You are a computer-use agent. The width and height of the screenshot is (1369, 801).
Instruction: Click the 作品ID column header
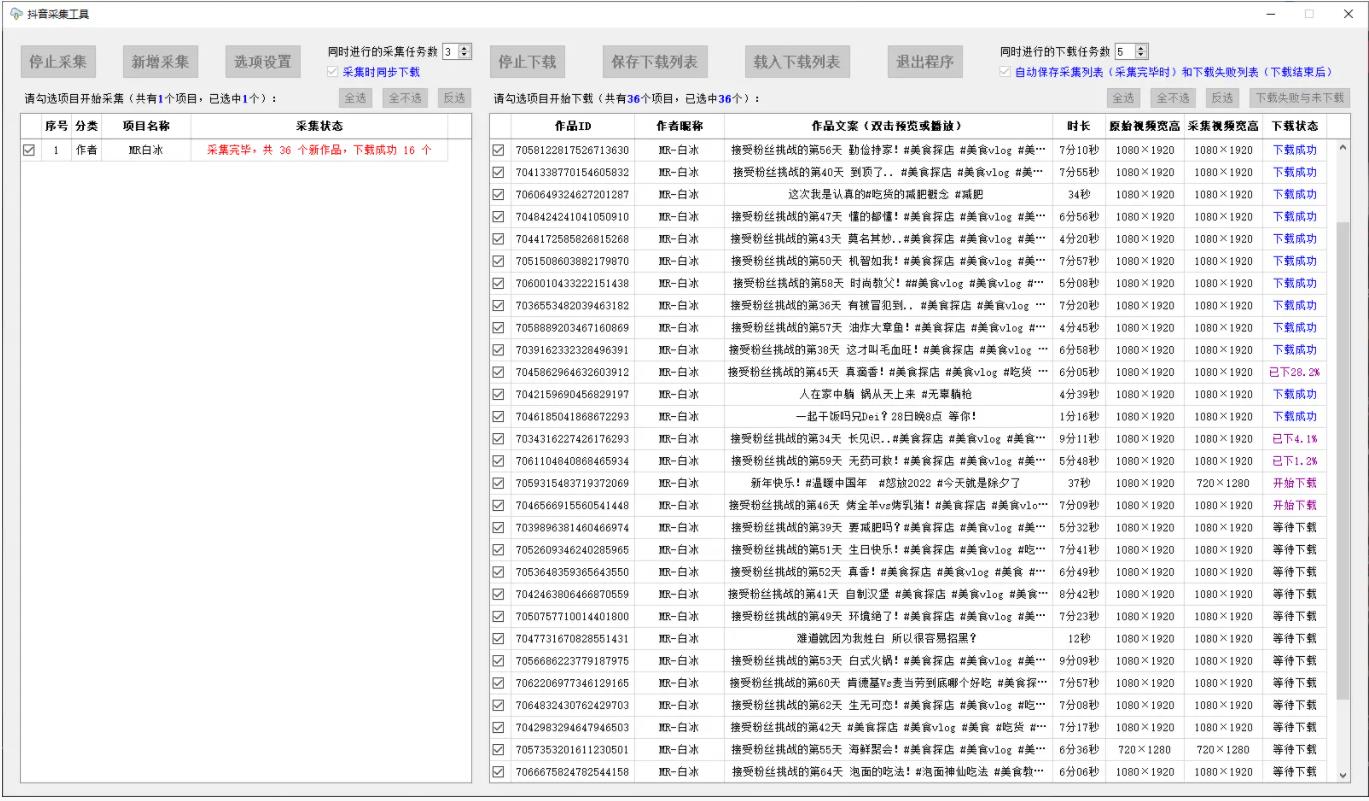coord(572,127)
